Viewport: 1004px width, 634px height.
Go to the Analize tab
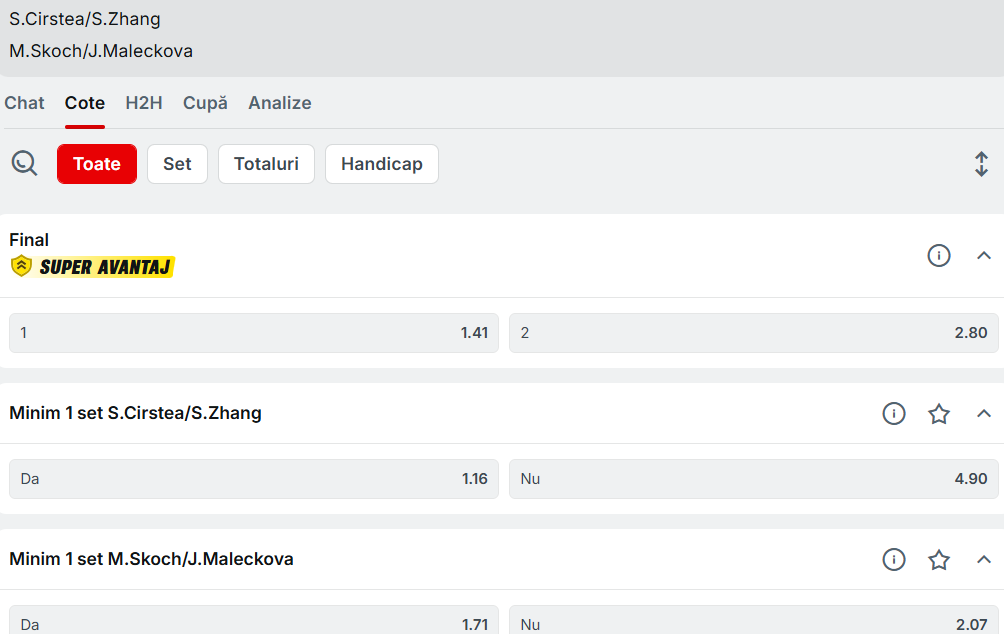(279, 103)
